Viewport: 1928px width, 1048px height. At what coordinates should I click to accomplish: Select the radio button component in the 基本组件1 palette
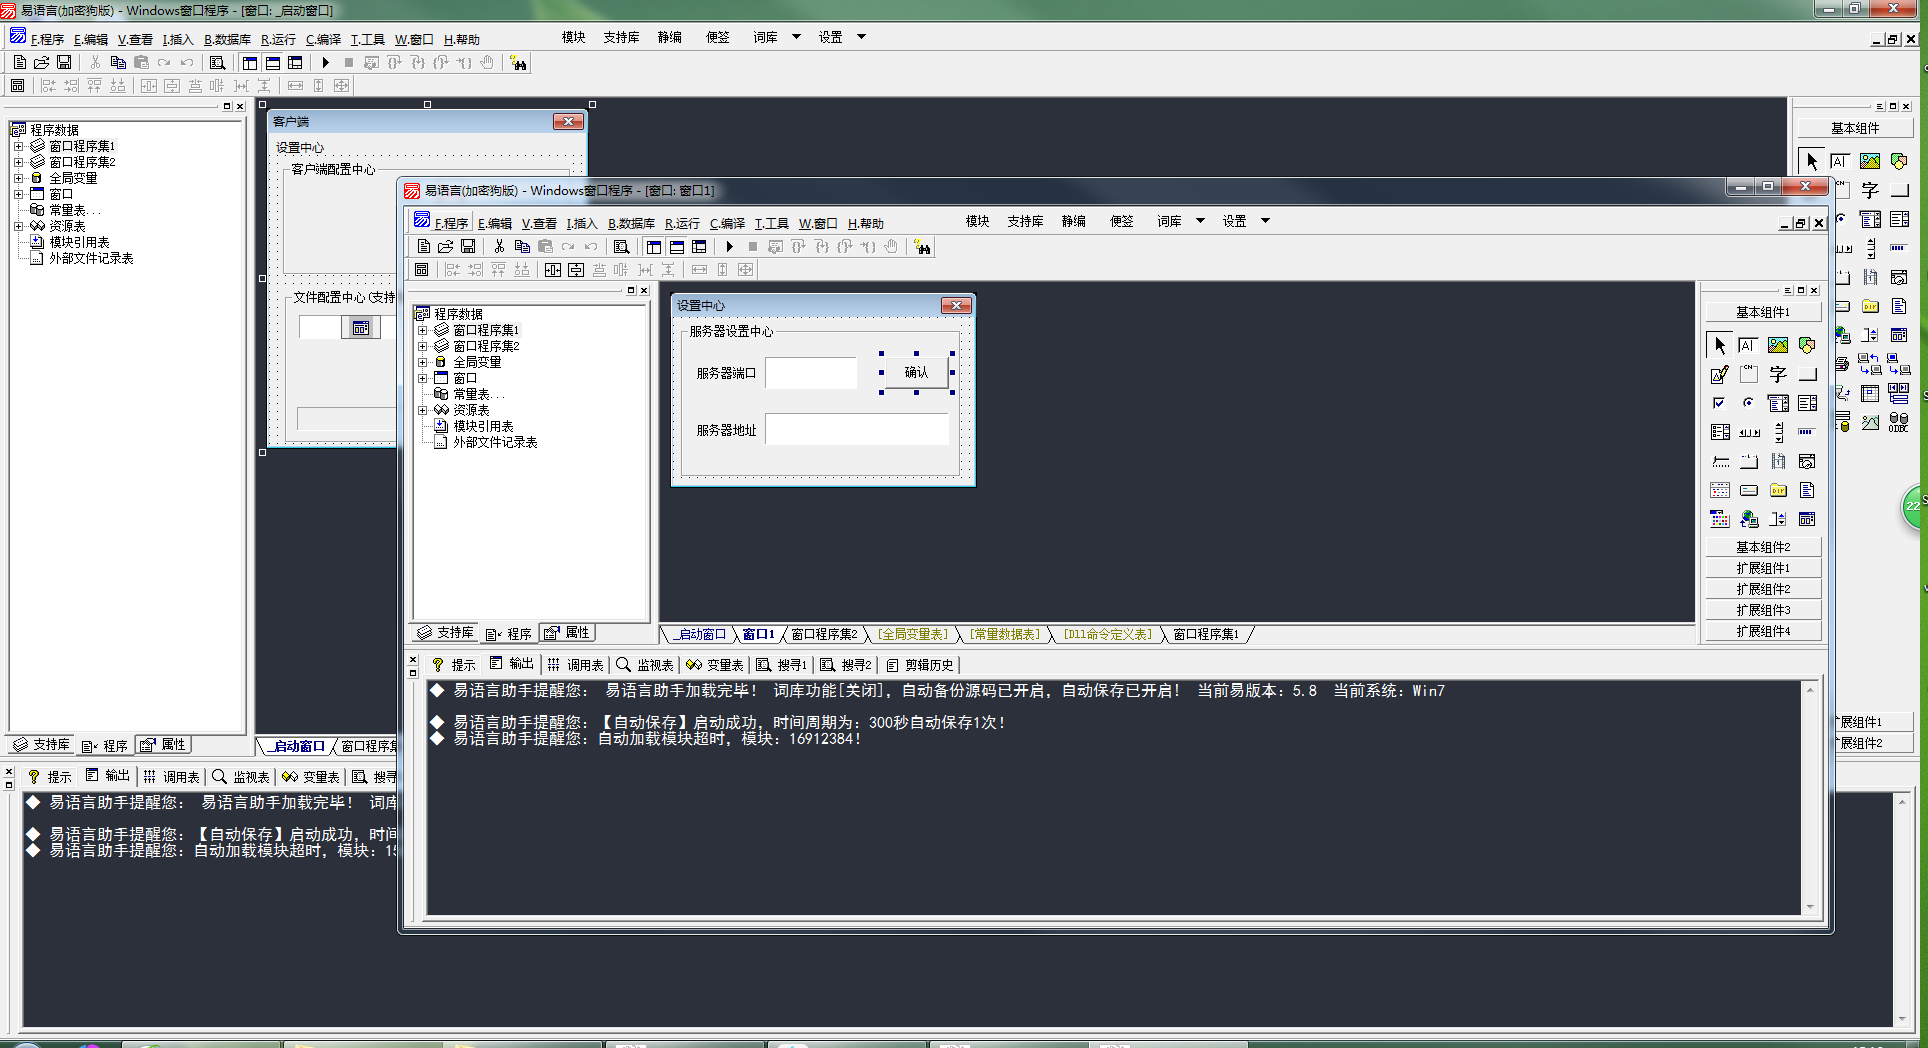[x=1748, y=403]
